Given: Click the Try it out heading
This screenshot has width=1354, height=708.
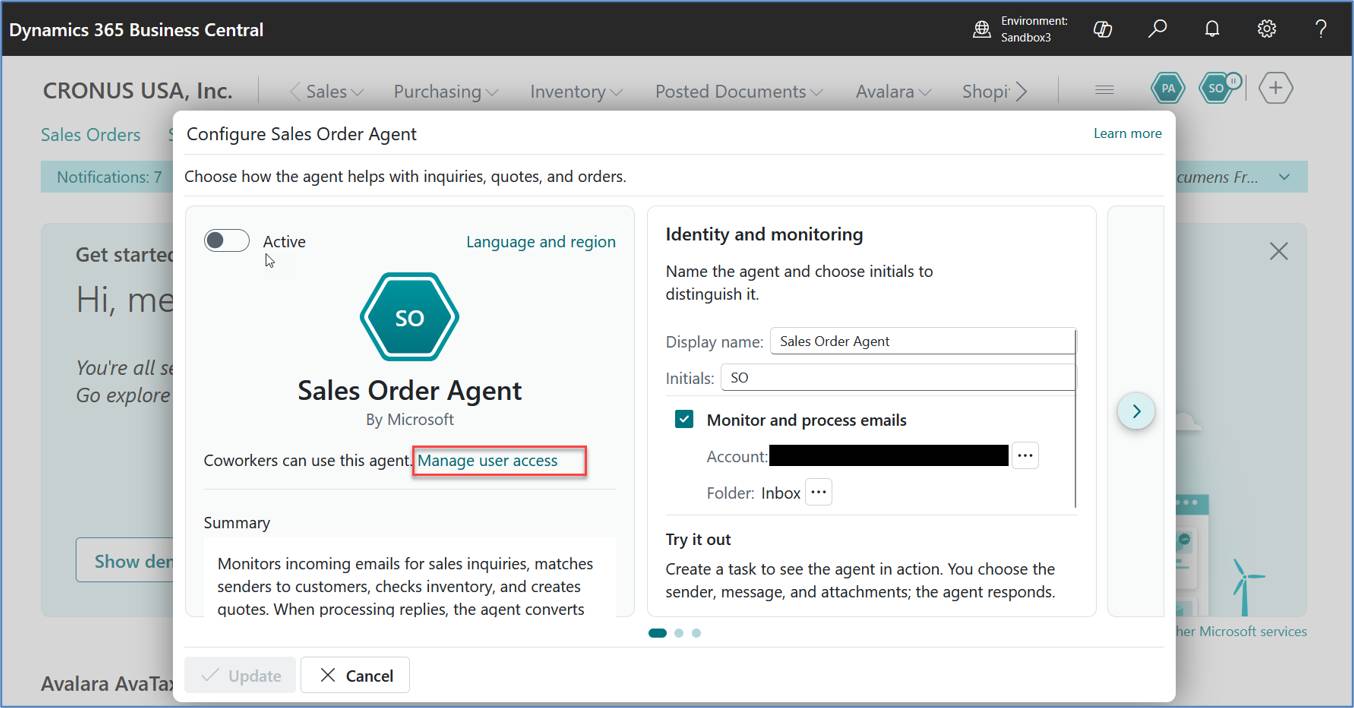Looking at the screenshot, I should coord(698,539).
